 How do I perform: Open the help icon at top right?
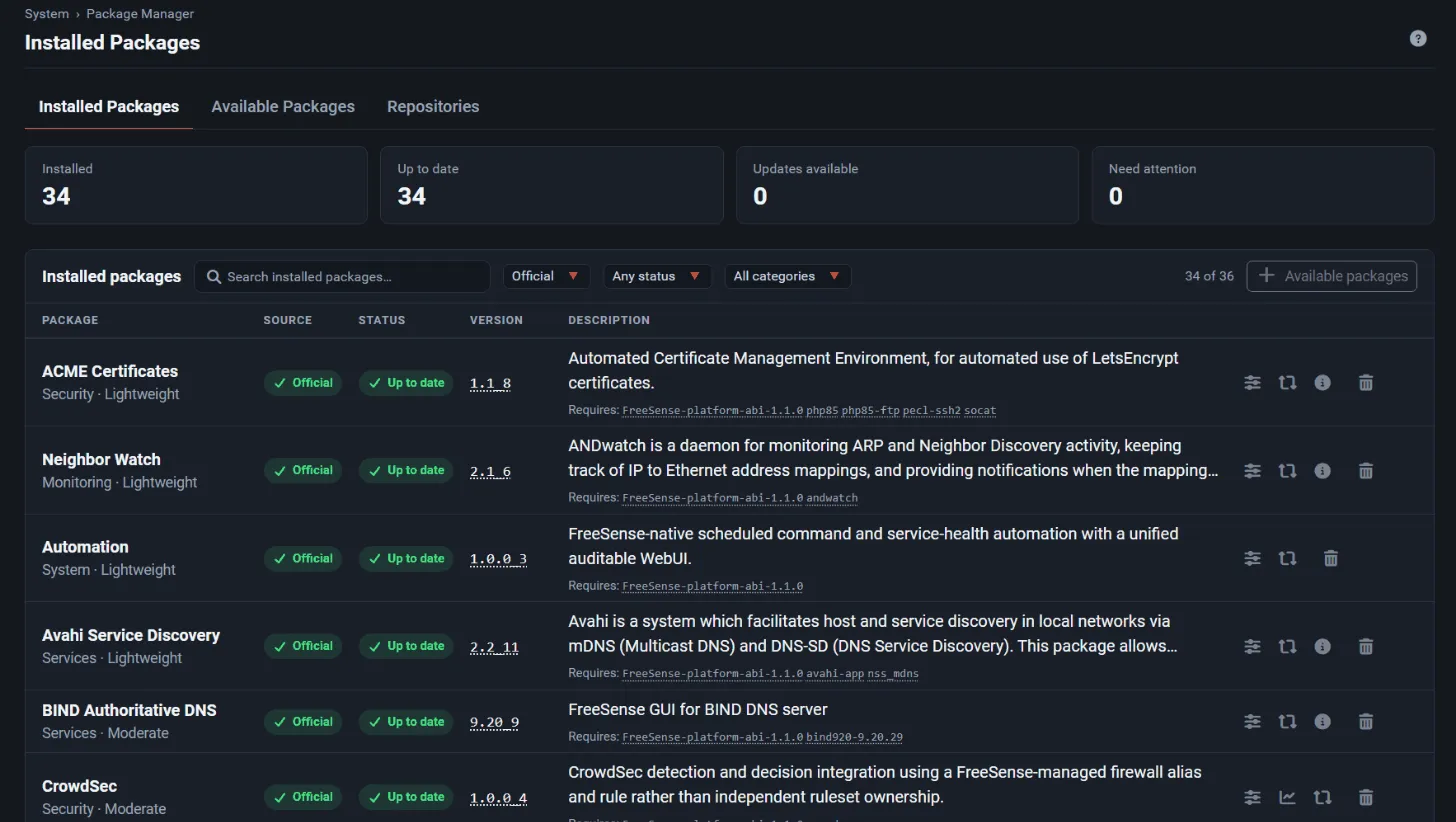coord(1418,38)
